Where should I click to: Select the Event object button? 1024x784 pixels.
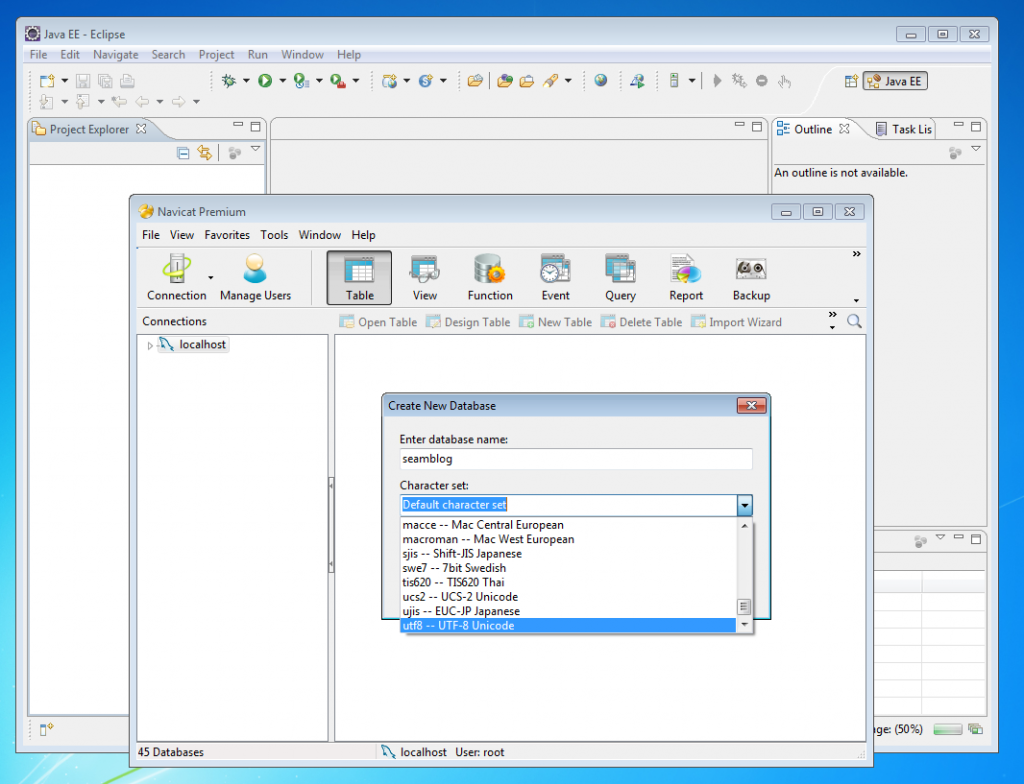coord(555,278)
